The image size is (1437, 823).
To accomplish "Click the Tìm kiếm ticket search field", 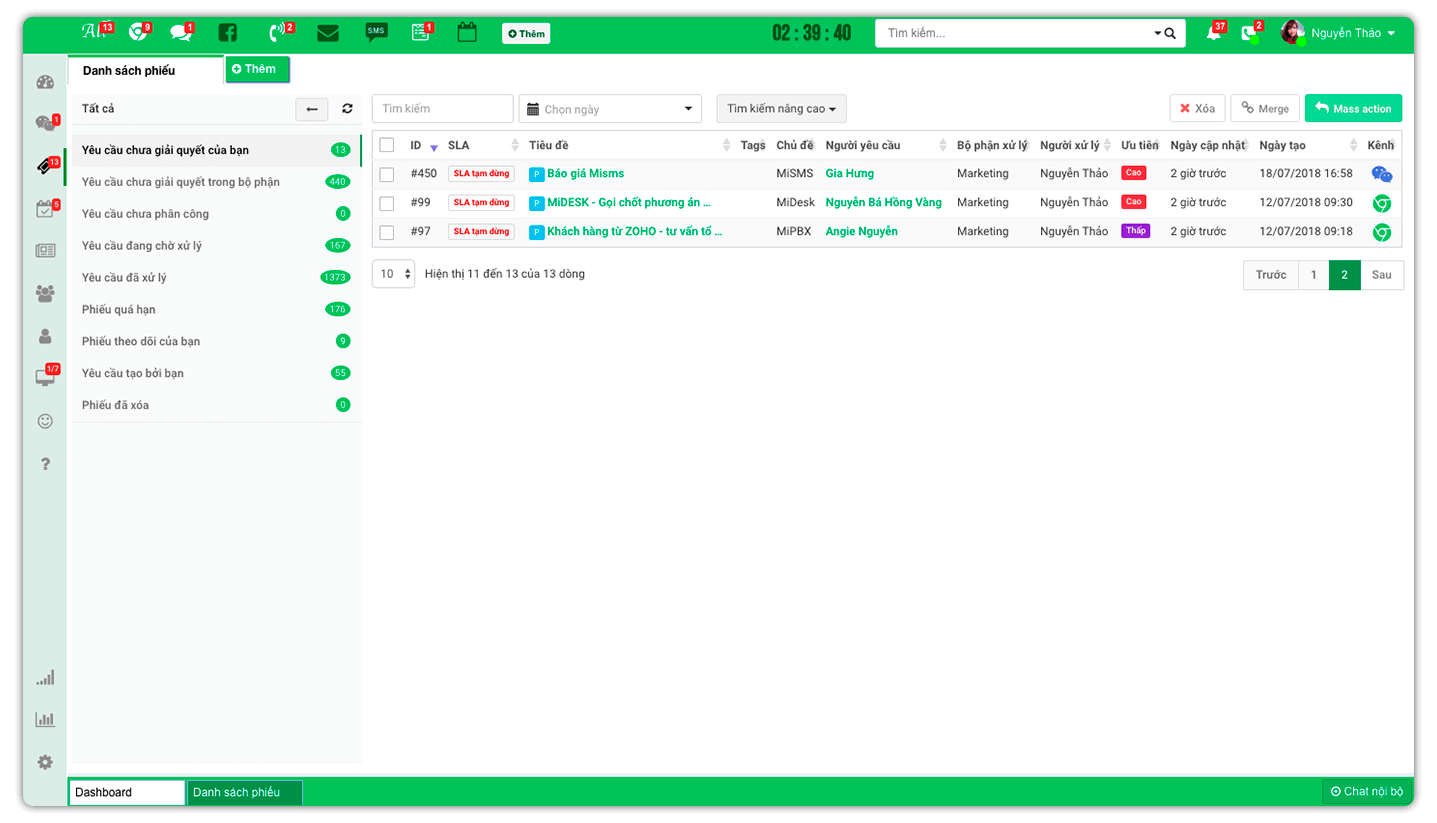I will point(443,109).
